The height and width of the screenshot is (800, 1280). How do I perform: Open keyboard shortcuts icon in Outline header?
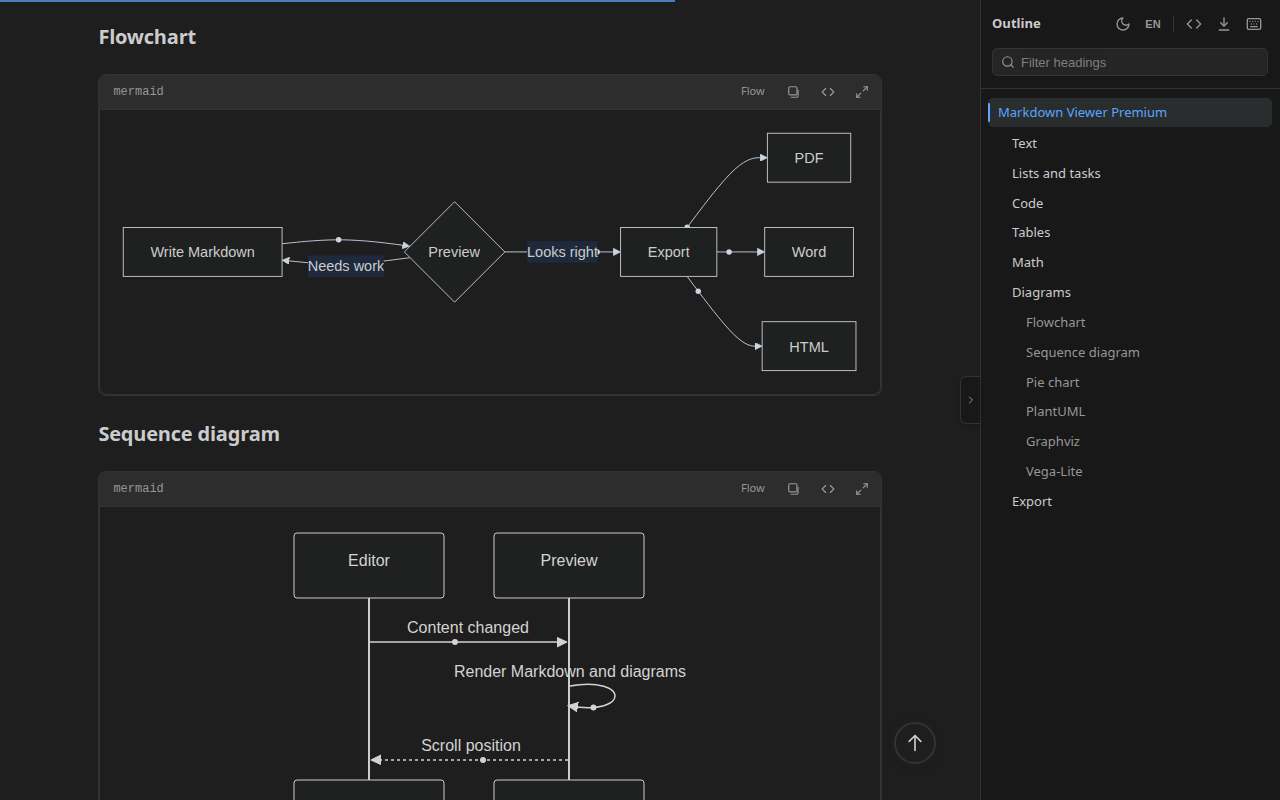[x=1254, y=24]
